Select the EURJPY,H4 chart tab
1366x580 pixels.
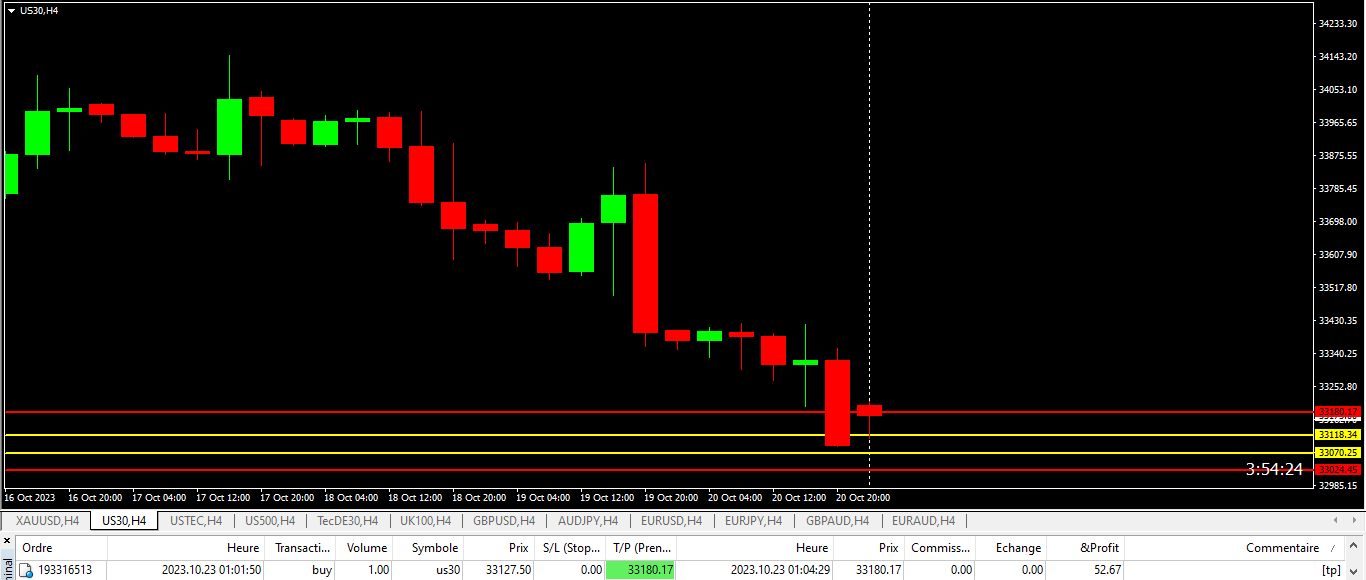pyautogui.click(x=754, y=521)
